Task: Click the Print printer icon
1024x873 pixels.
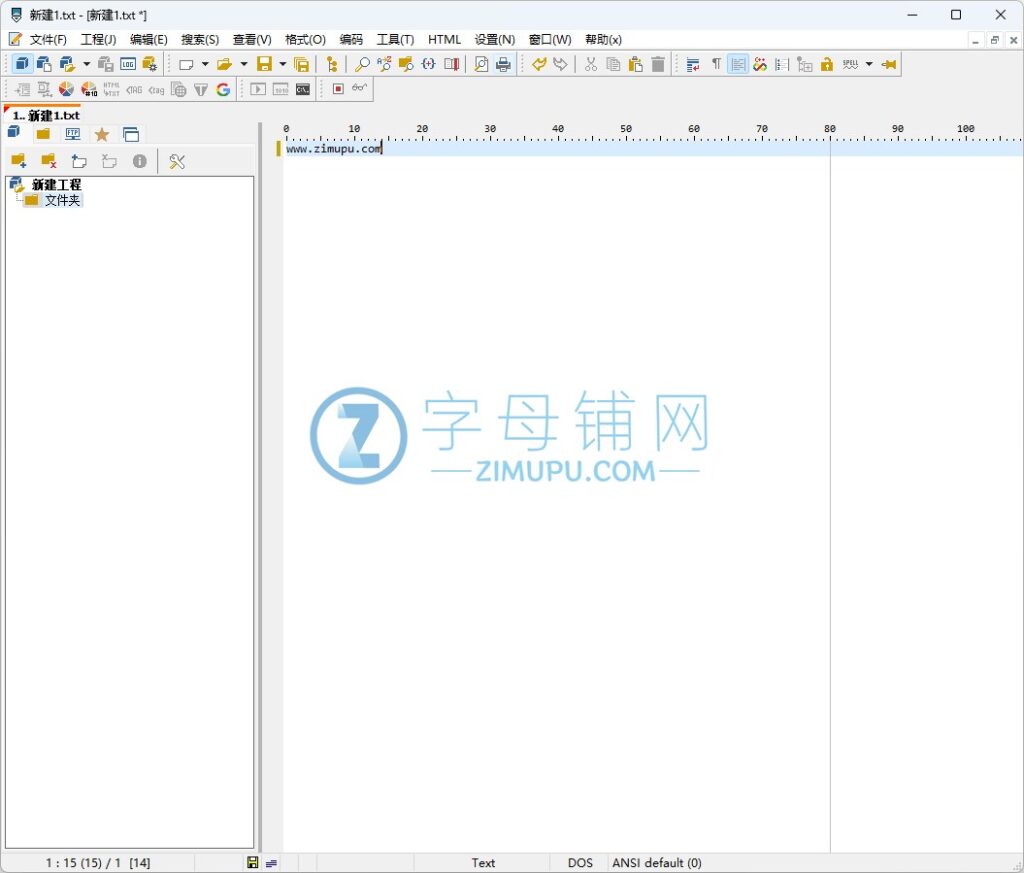Action: click(x=503, y=64)
